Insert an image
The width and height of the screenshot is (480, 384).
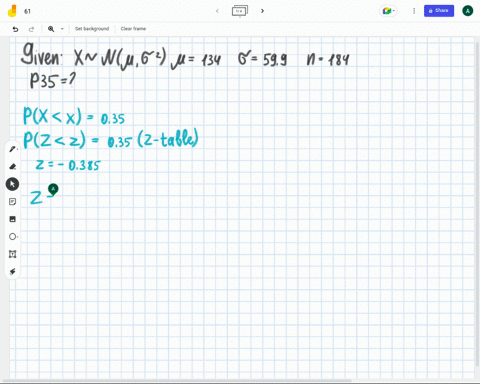[13, 219]
